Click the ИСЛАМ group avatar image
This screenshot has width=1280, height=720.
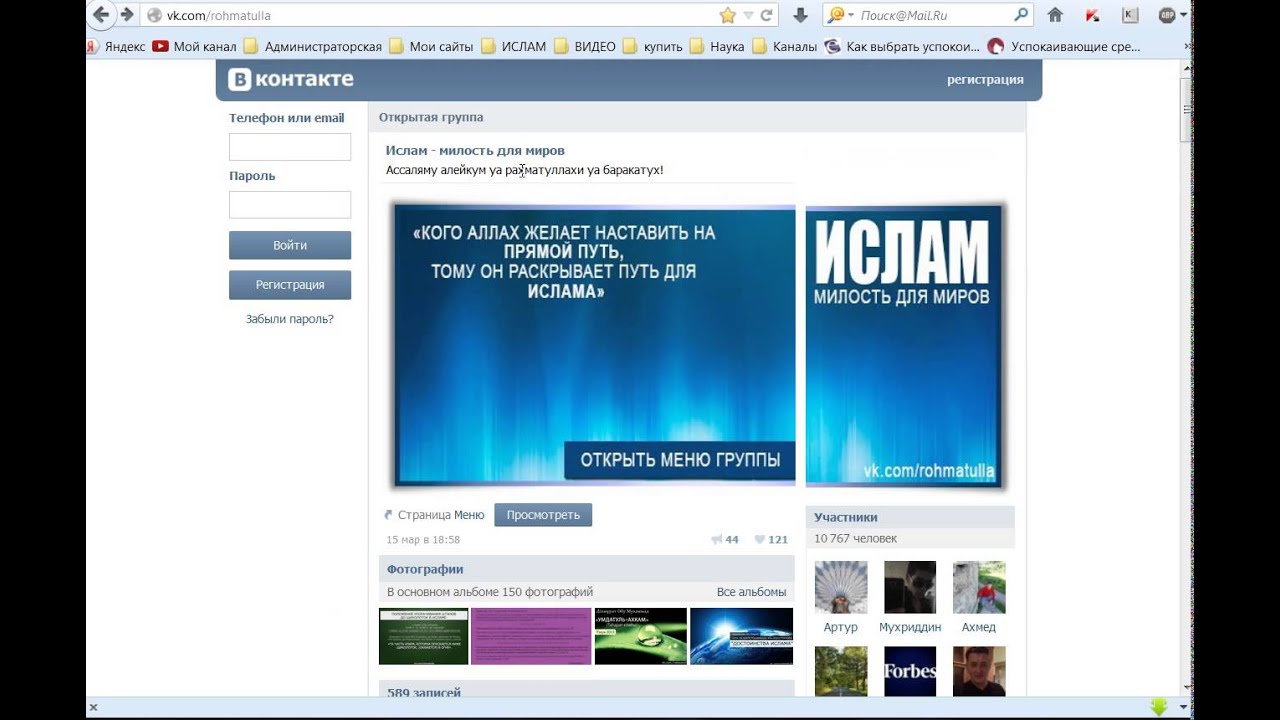tap(904, 346)
